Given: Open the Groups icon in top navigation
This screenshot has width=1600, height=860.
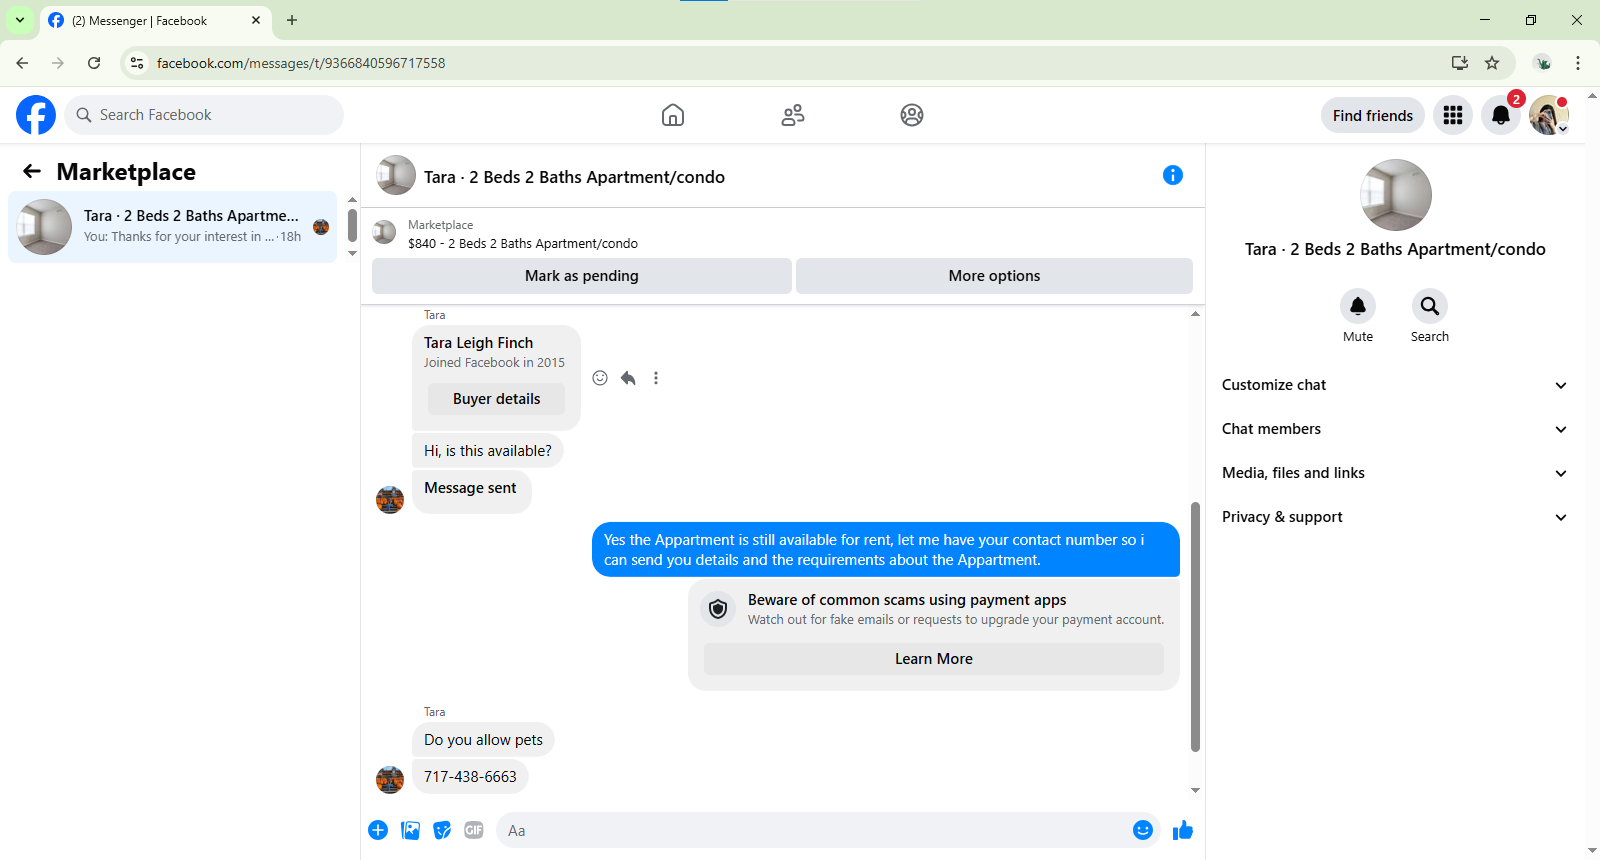Looking at the screenshot, I should pos(912,115).
